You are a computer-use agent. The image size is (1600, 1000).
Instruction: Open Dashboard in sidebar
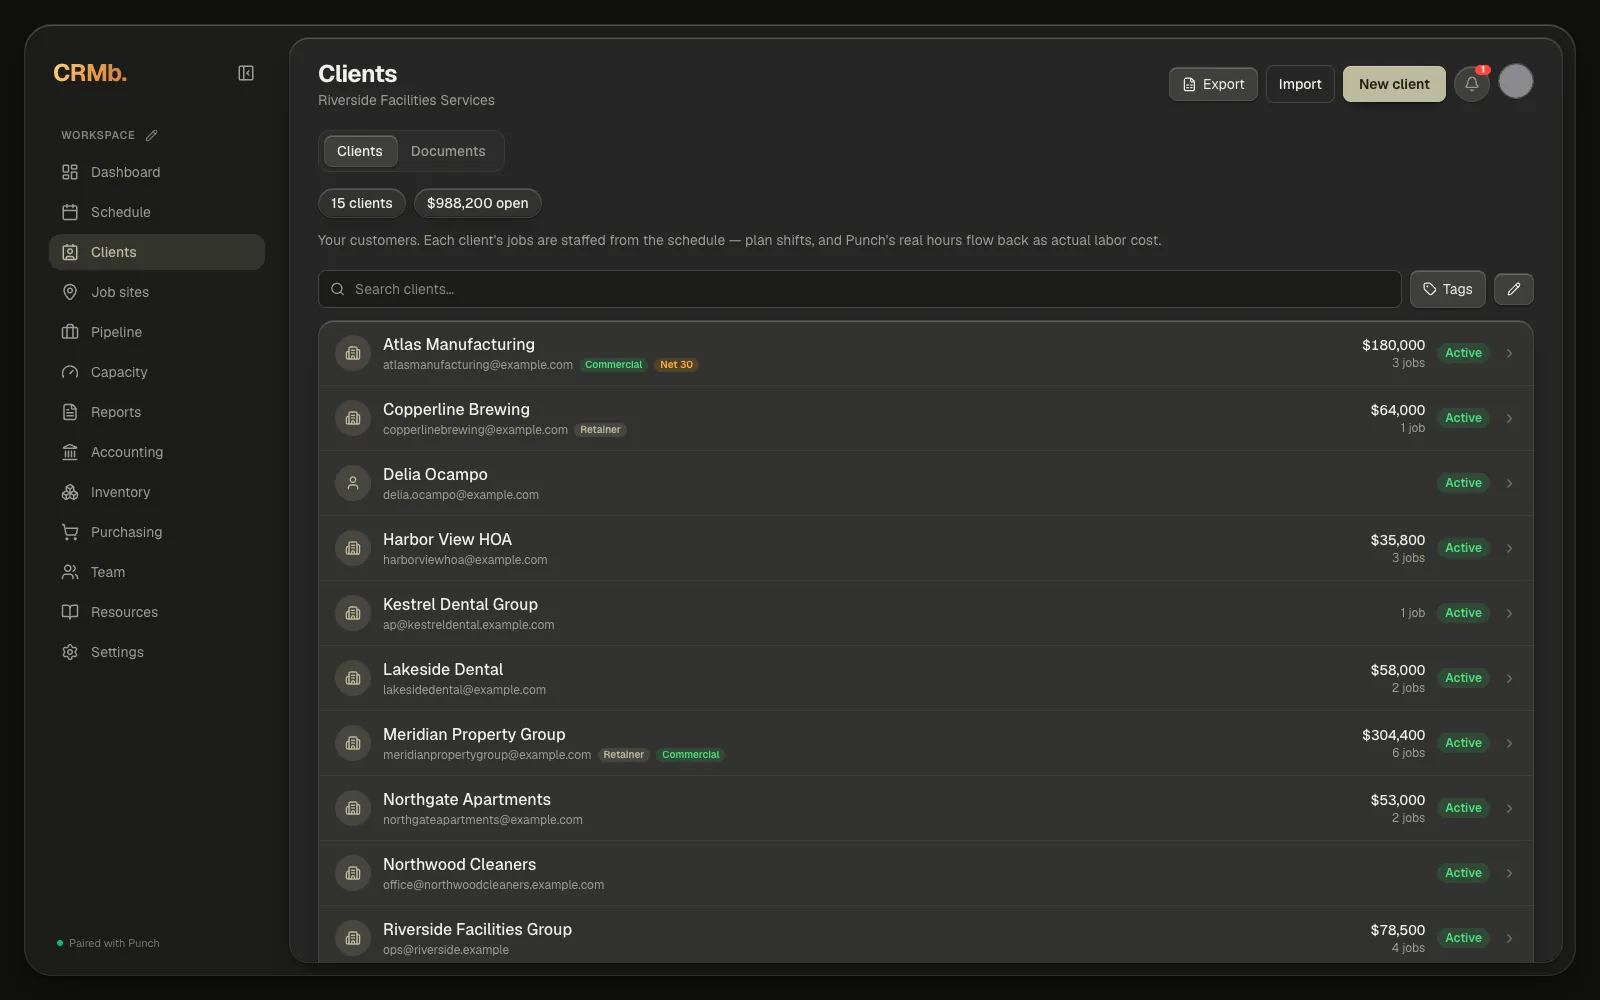[157, 172]
